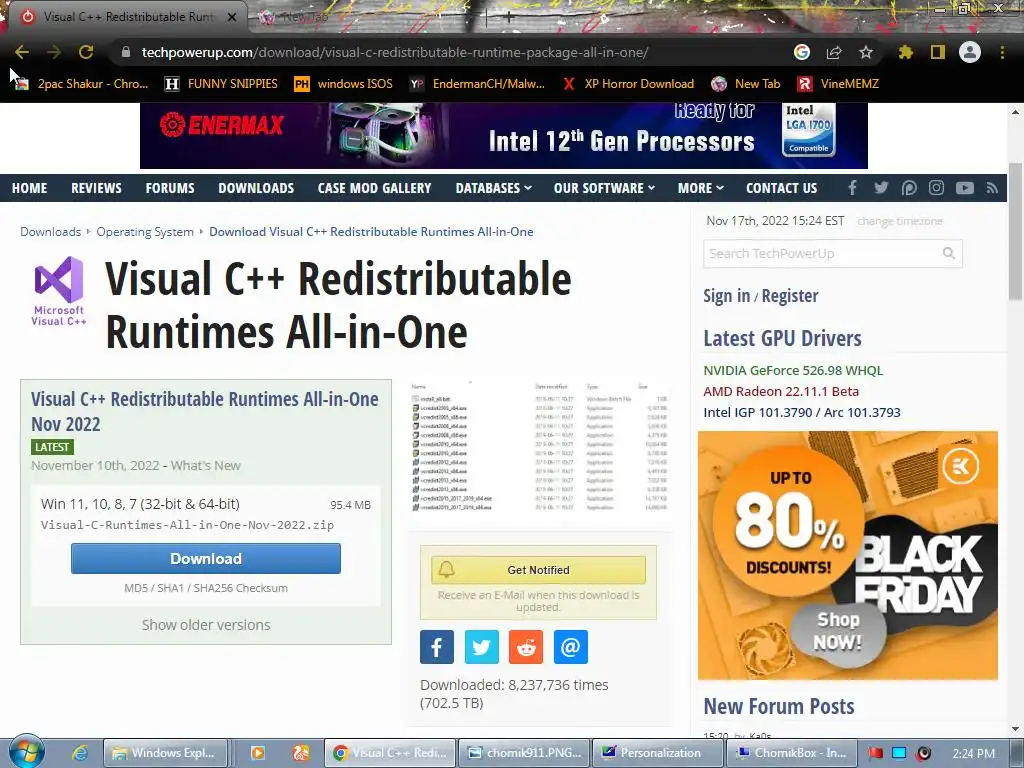Click the change timezone link
The image size is (1024, 768).
[899, 221]
